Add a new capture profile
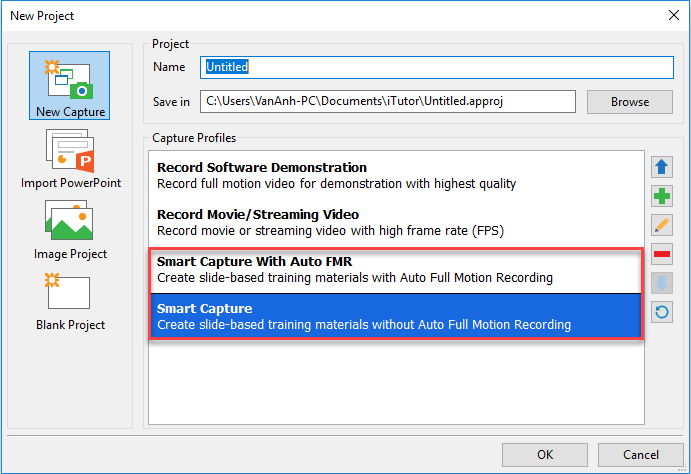Image resolution: width=691 pixels, height=474 pixels. pos(661,196)
